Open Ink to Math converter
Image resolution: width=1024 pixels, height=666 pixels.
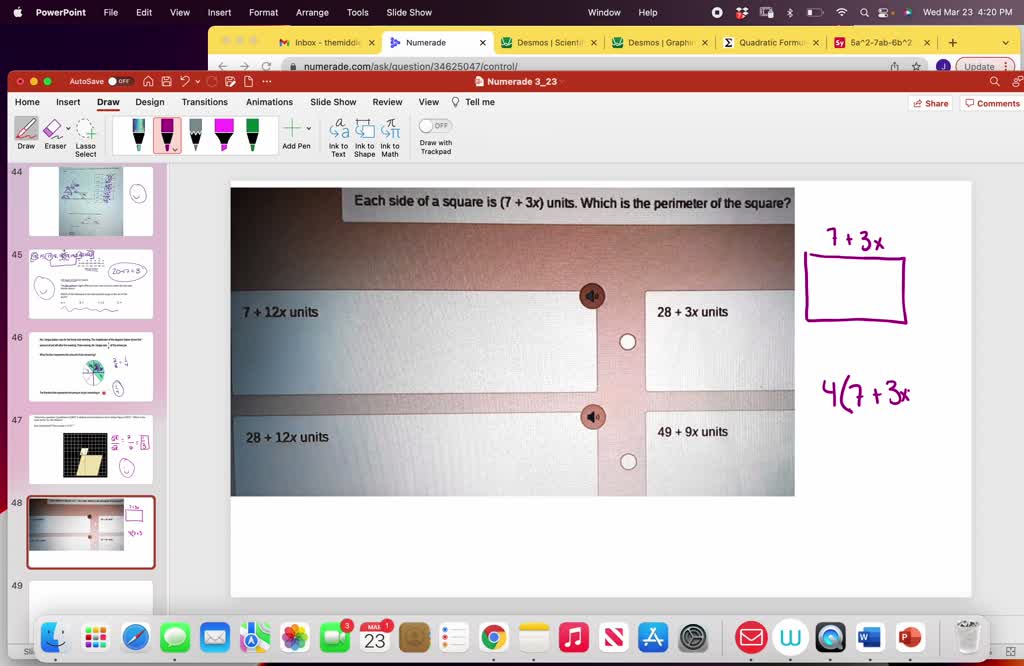click(x=389, y=133)
